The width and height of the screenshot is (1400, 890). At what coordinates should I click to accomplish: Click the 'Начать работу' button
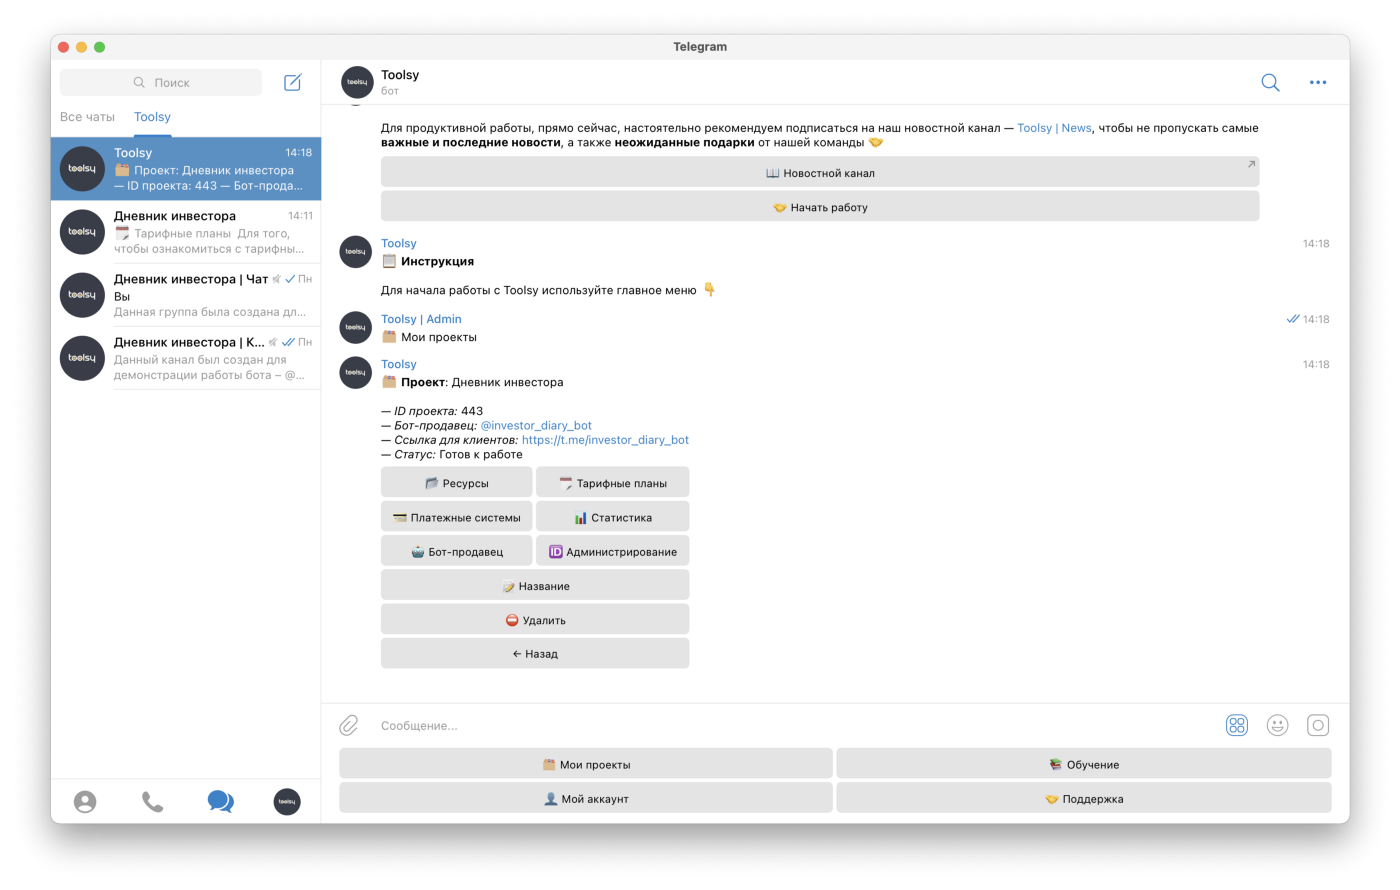820,206
